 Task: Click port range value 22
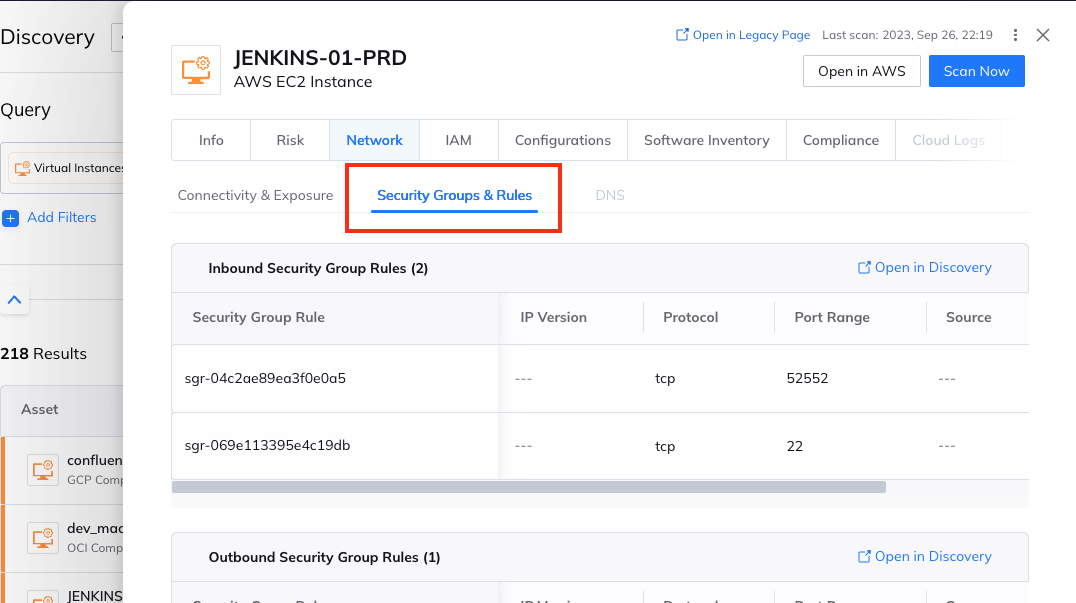795,446
